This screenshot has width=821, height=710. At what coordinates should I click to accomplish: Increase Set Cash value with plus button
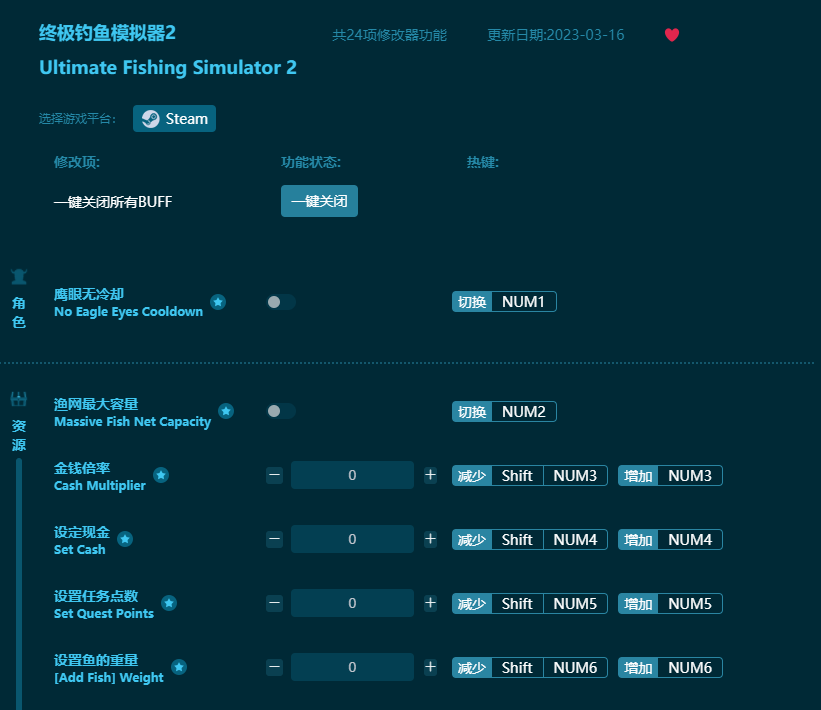tap(430, 539)
